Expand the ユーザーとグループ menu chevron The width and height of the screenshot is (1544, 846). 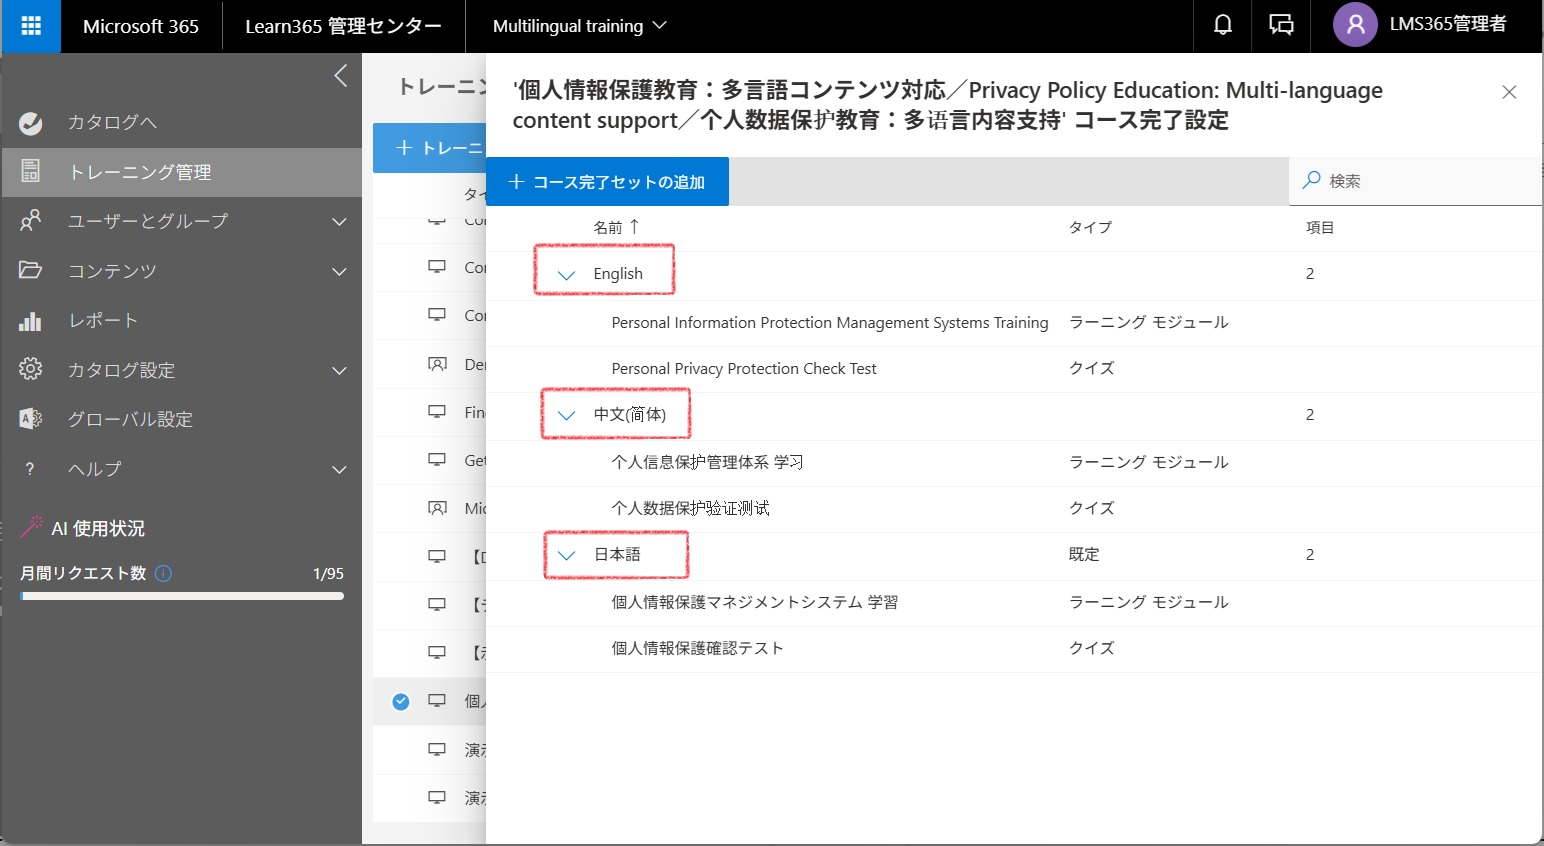(339, 222)
